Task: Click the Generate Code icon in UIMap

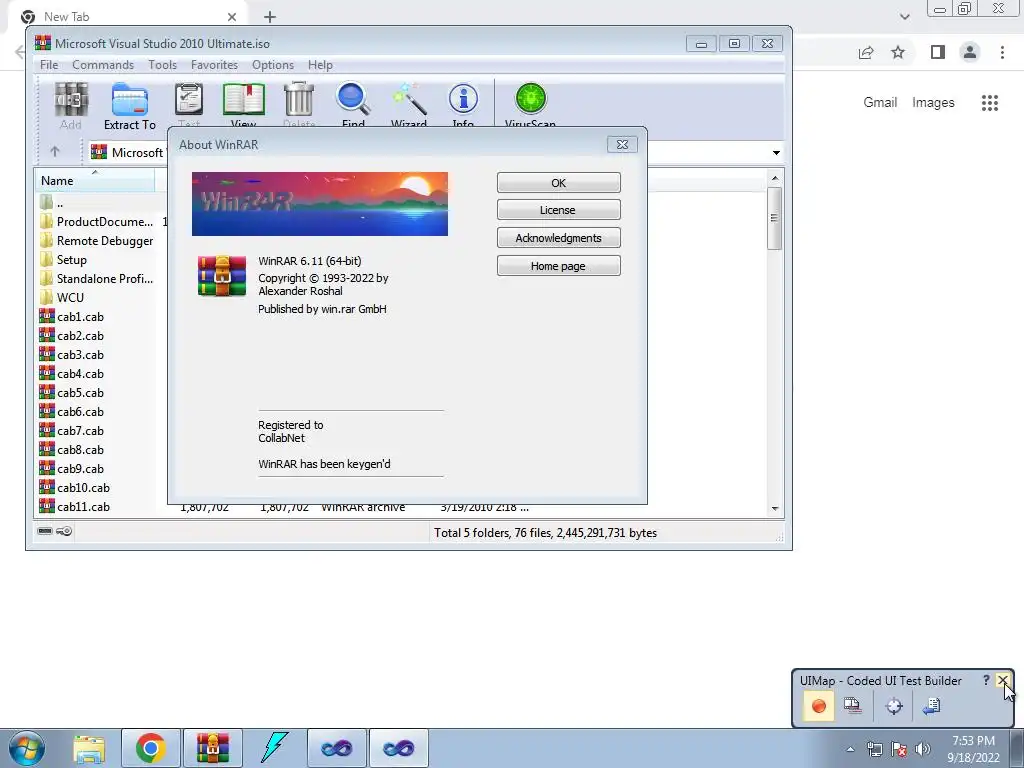Action: point(932,706)
